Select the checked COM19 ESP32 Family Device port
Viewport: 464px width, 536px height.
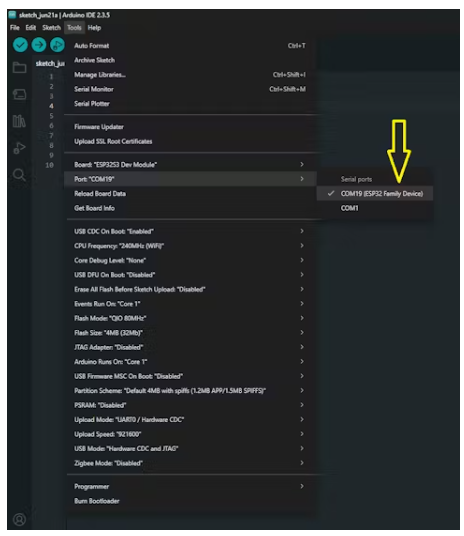(375, 193)
